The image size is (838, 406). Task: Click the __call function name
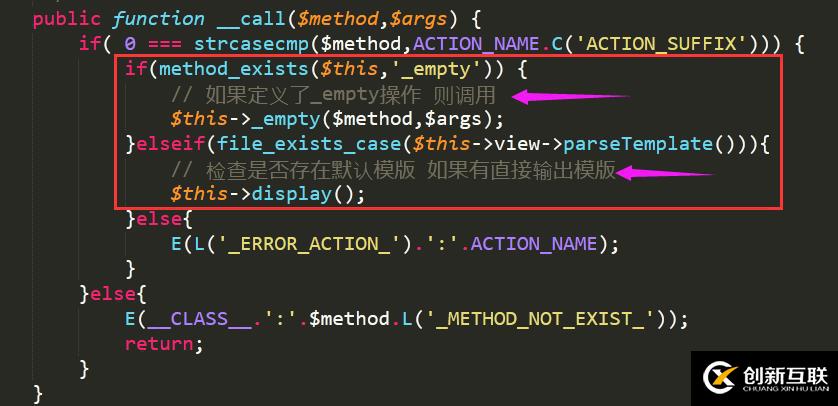click(252, 19)
